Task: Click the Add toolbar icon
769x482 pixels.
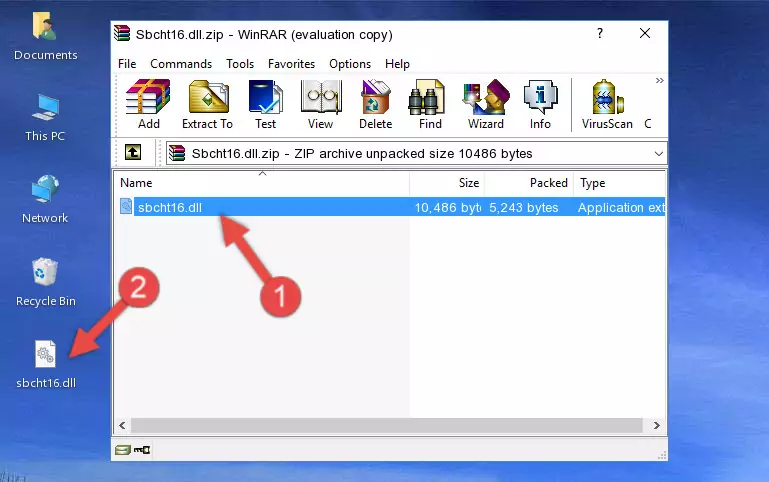Action: point(148,104)
